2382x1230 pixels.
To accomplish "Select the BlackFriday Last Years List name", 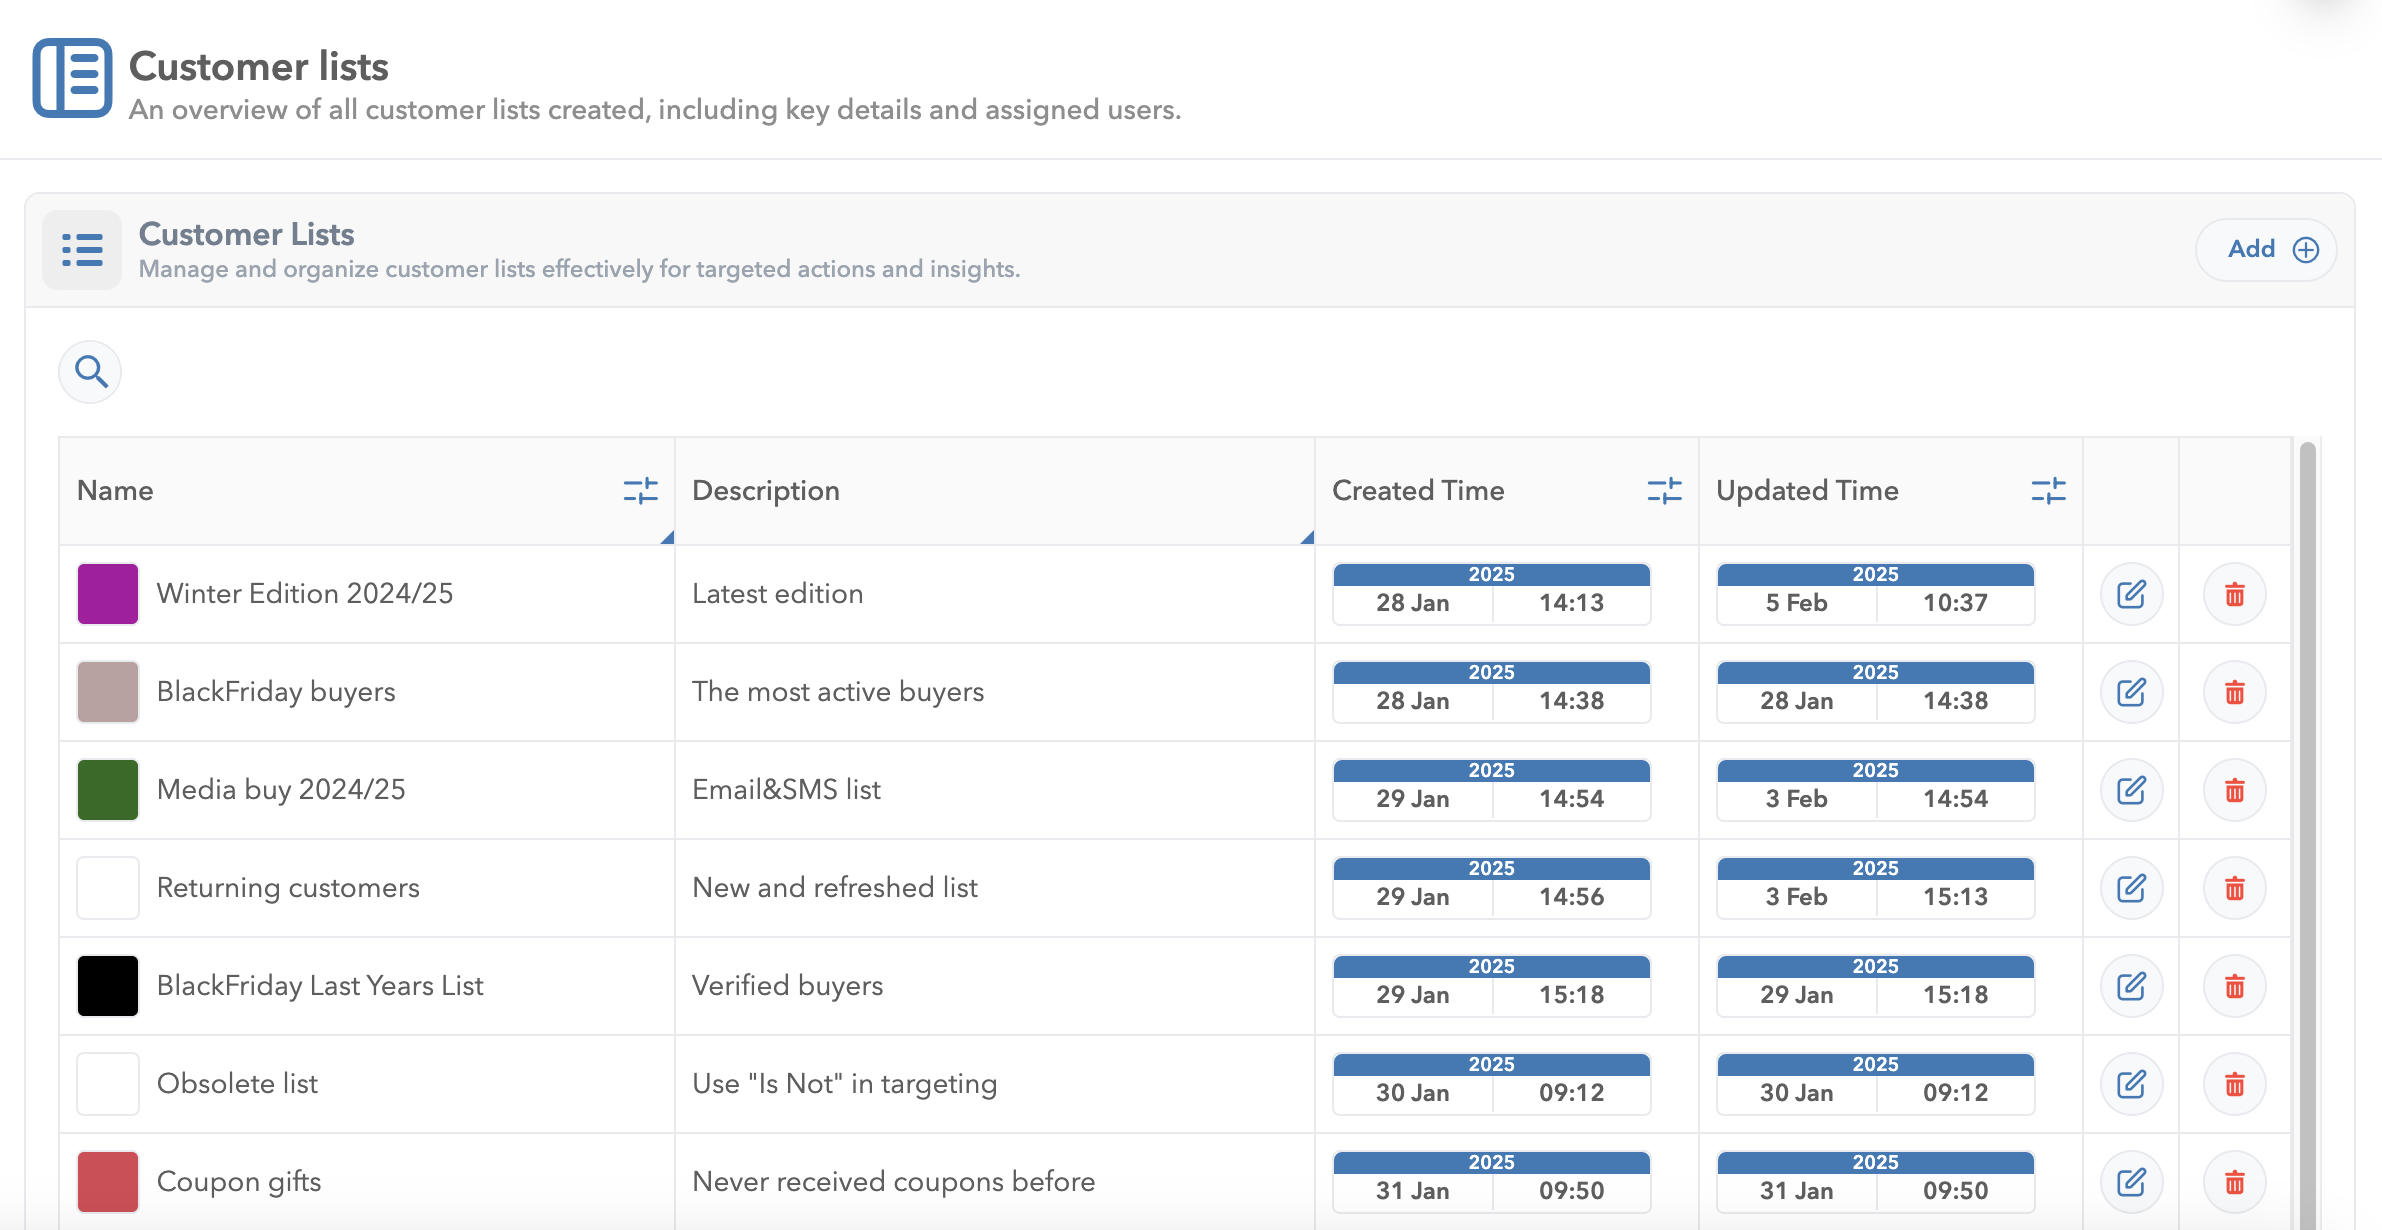I will (x=320, y=986).
